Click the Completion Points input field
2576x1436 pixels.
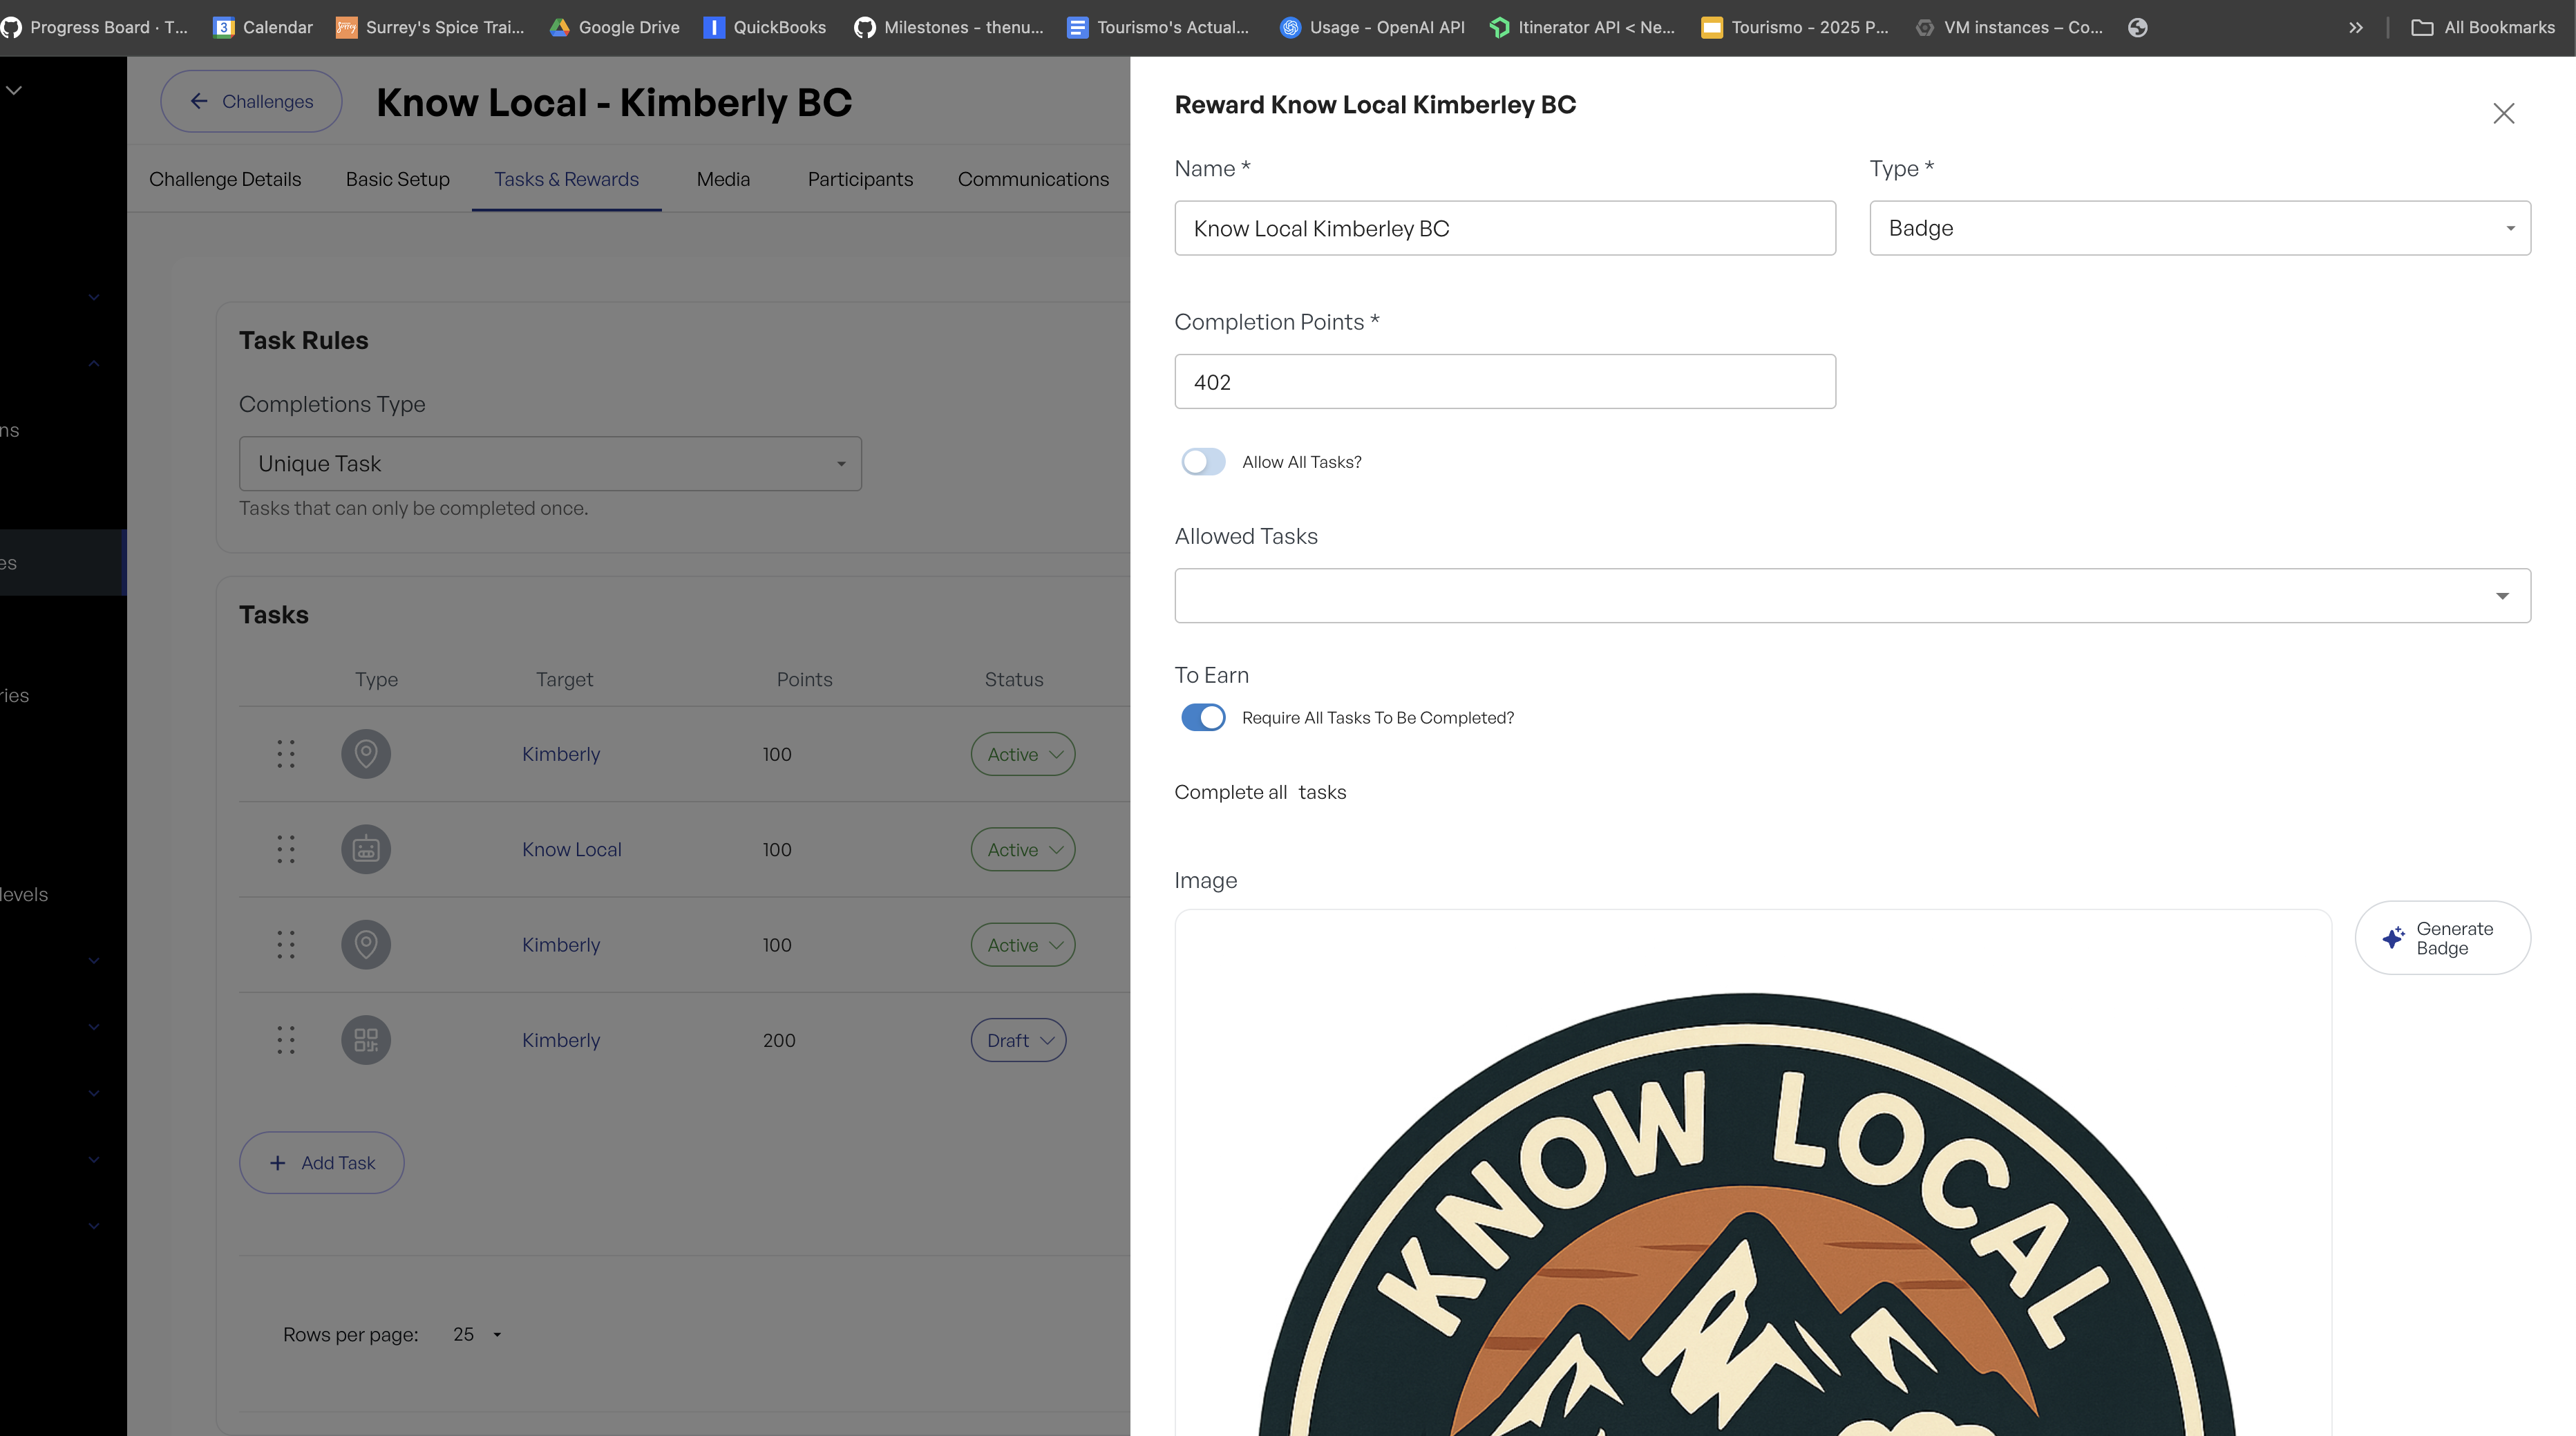coord(1504,382)
